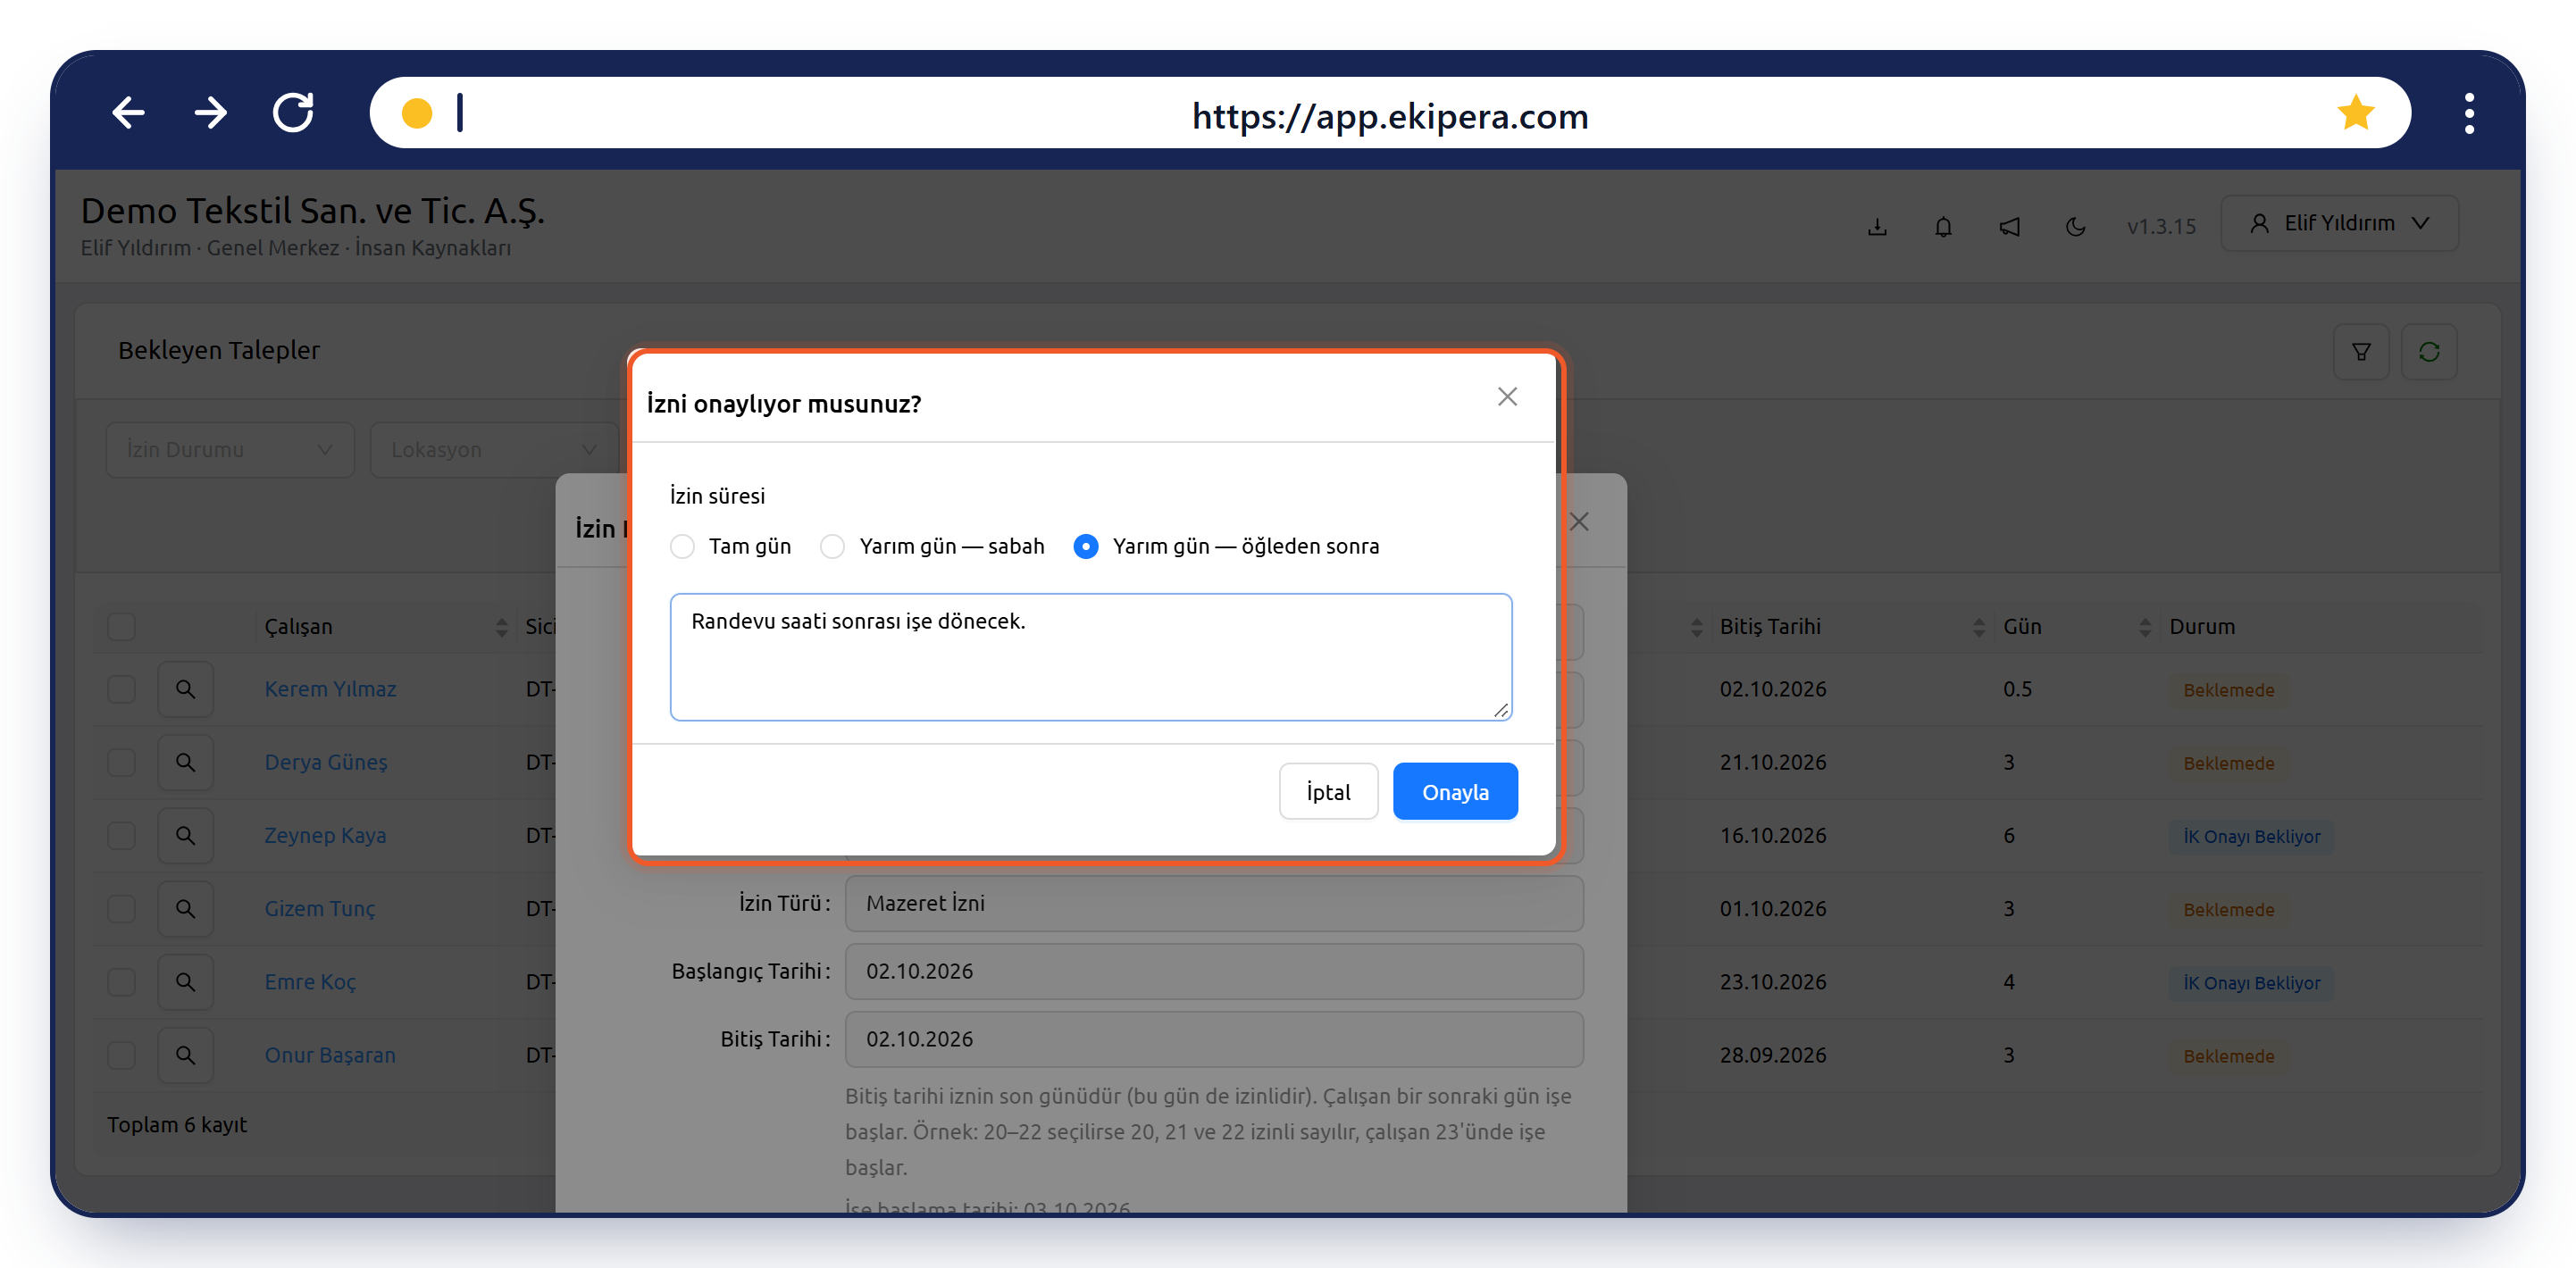Screen dimensions: 2576x1268
Task: Click the browser forward arrow
Action: click(210, 113)
